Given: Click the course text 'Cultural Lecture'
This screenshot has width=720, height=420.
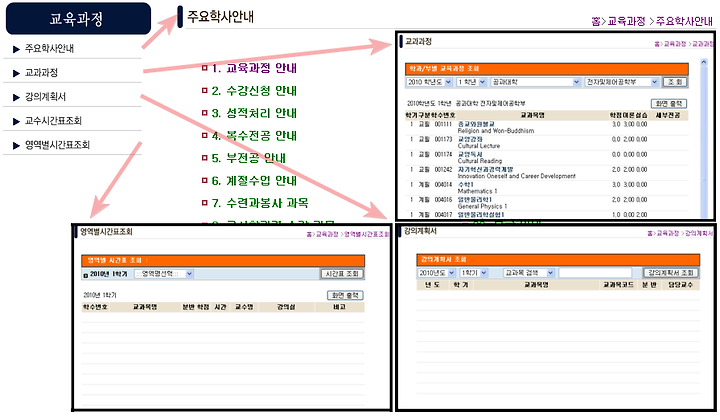Looking at the screenshot, I should point(478,146).
